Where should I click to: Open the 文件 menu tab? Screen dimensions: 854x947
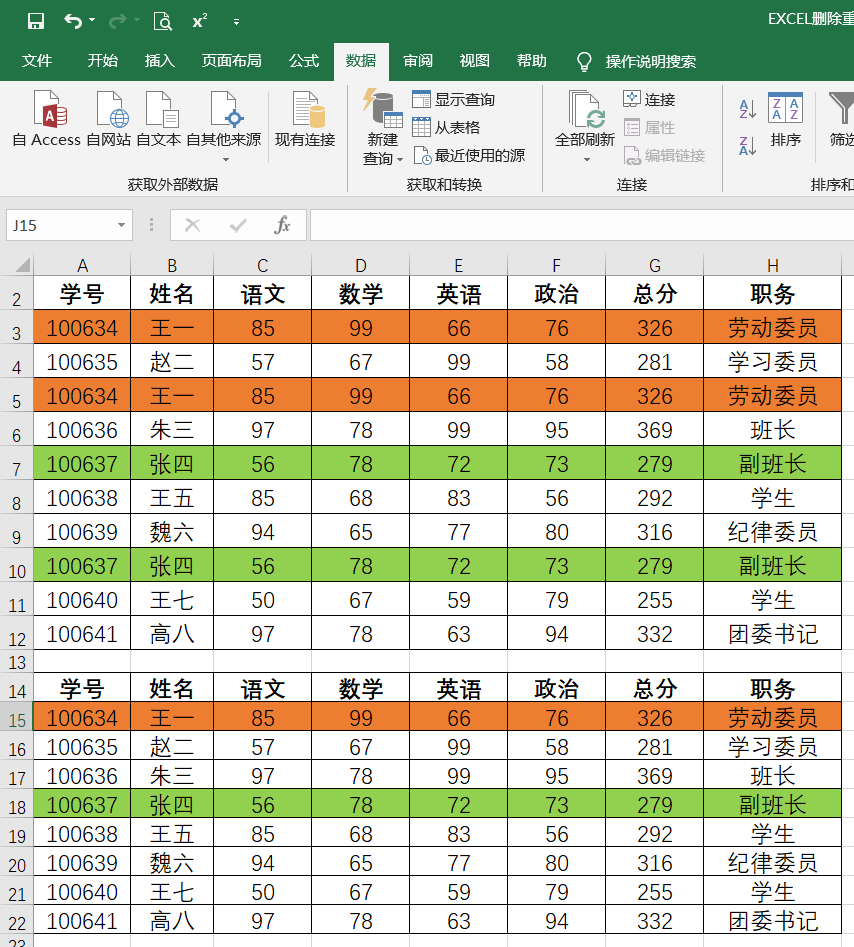click(37, 61)
